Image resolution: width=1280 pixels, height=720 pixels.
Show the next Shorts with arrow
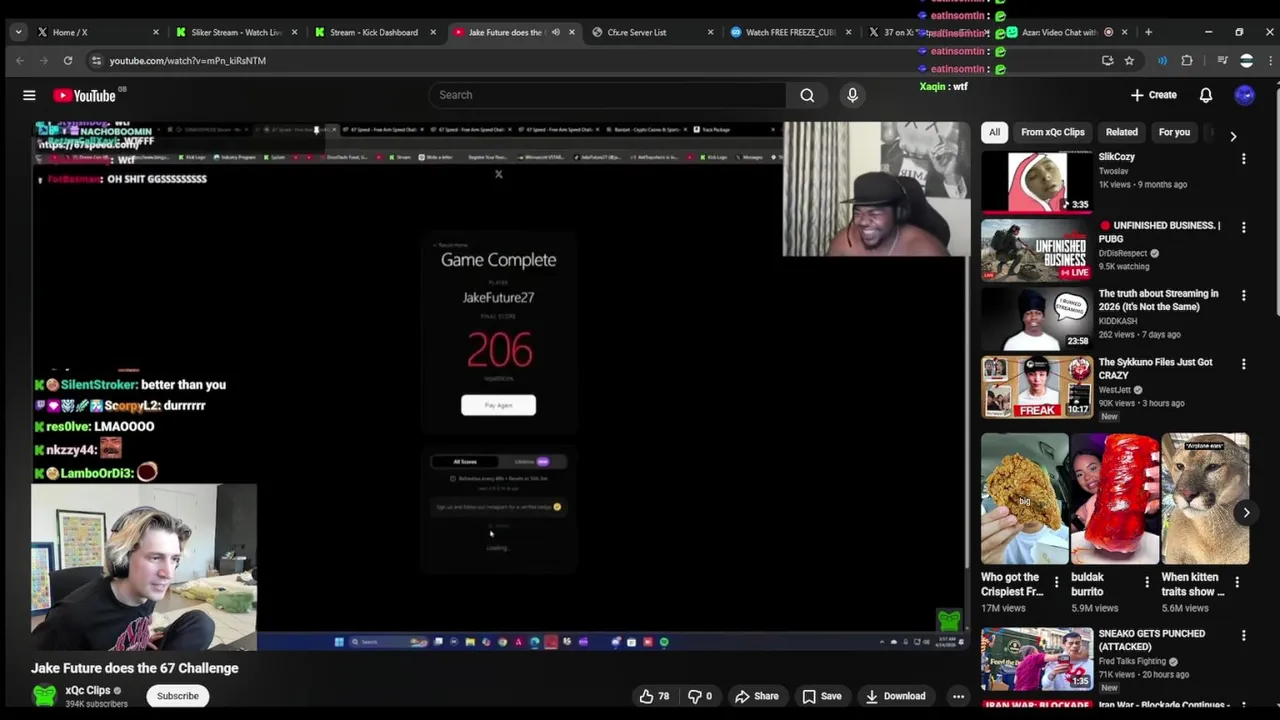(1246, 513)
